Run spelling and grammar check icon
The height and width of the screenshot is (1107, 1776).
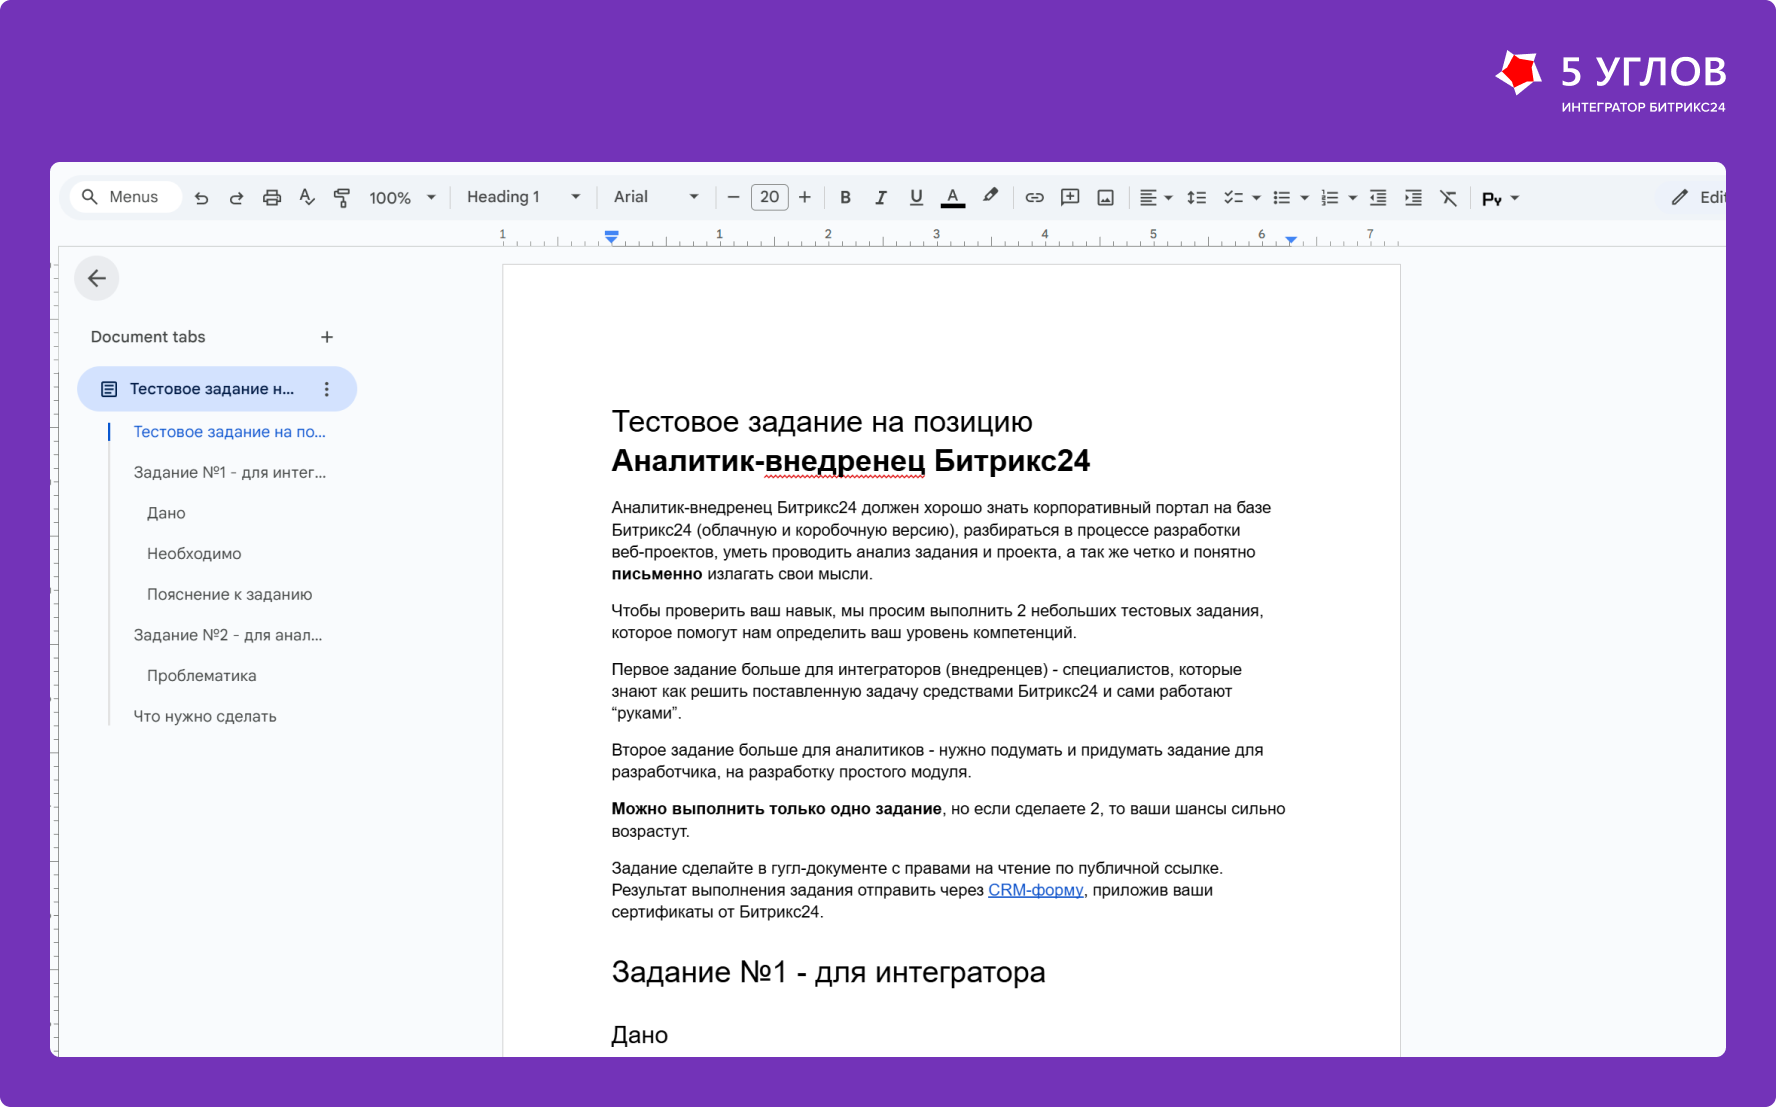[307, 198]
